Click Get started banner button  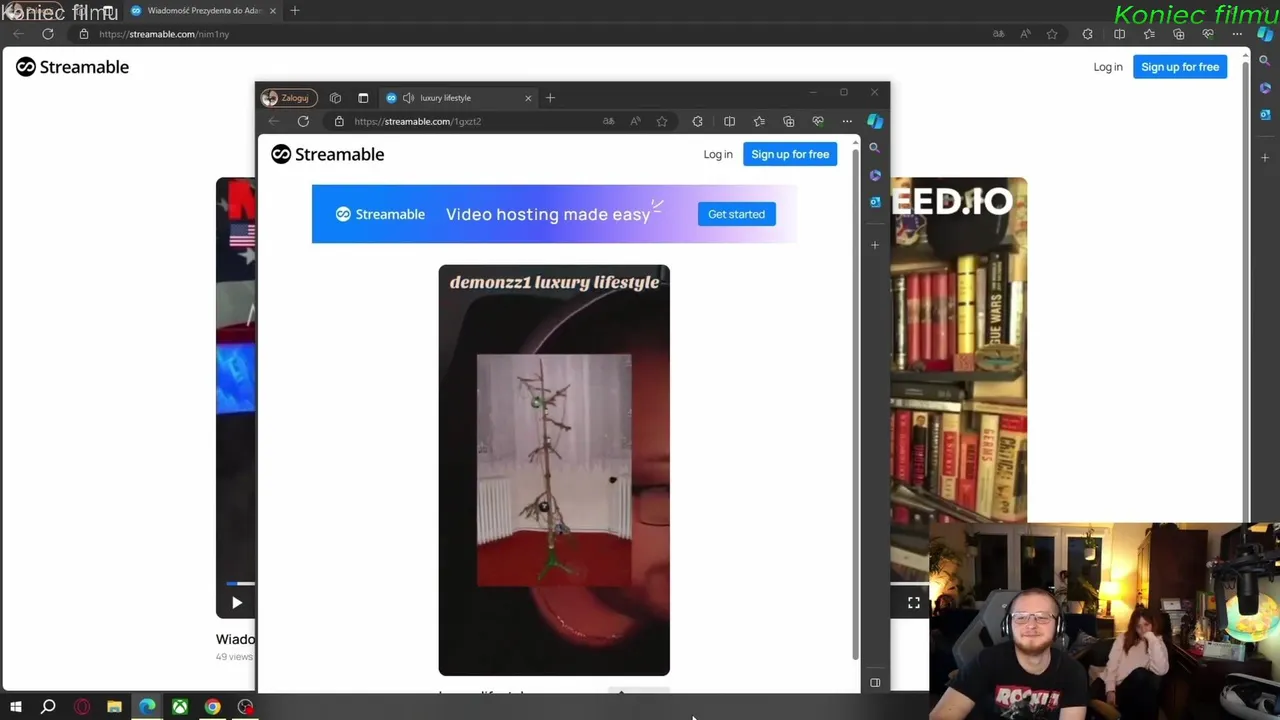736,214
